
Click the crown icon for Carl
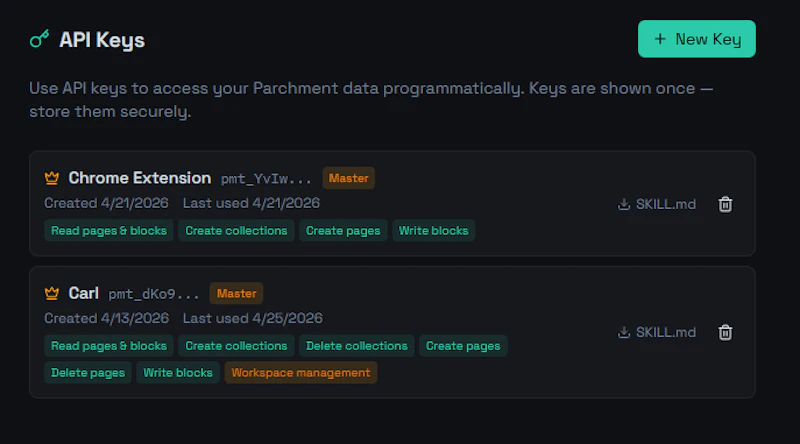[x=52, y=293]
